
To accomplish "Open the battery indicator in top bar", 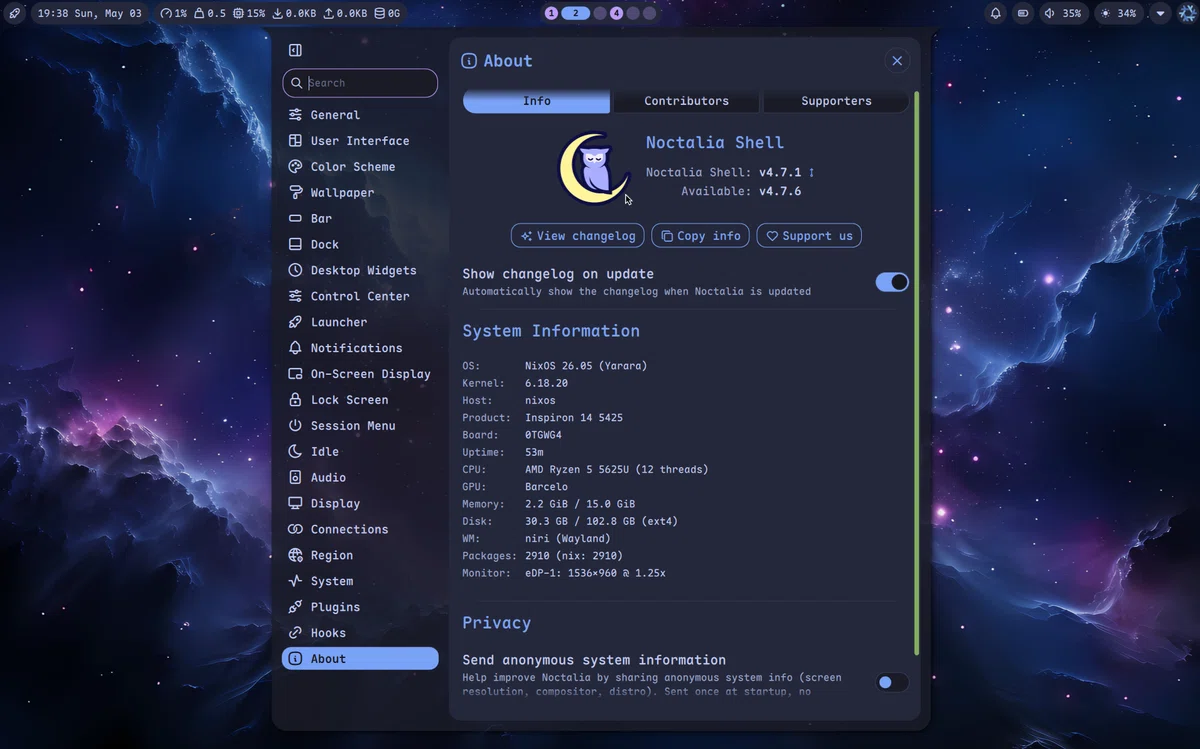I will pyautogui.click(x=1023, y=13).
